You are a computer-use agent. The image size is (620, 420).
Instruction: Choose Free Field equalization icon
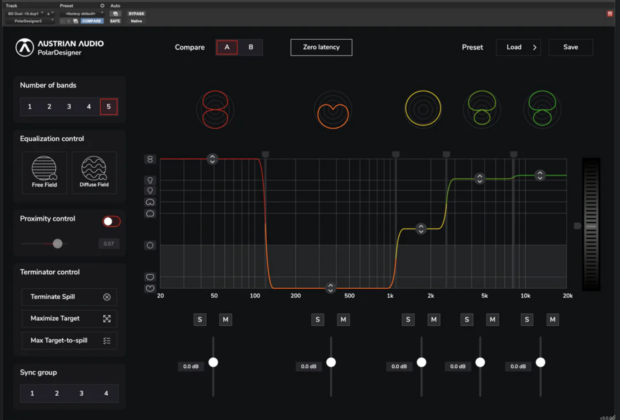click(44, 172)
